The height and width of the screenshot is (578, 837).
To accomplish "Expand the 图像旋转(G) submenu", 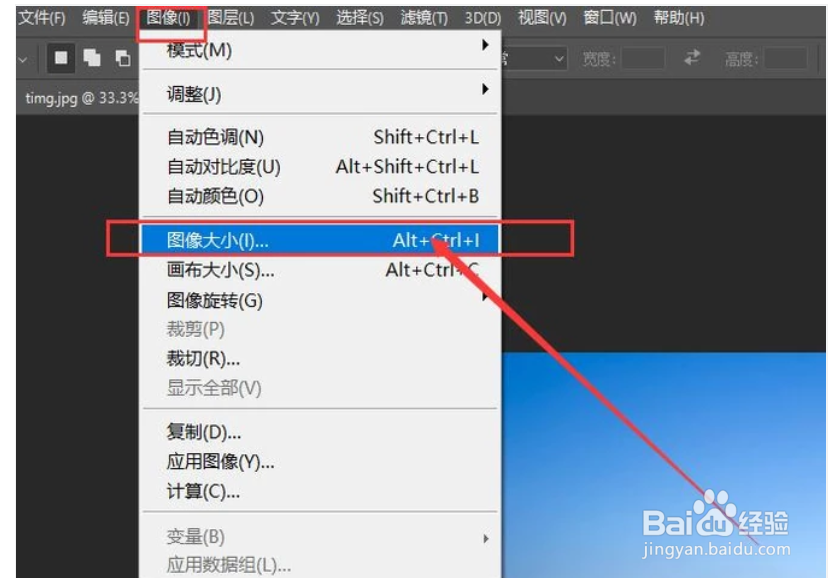I will tap(320, 300).
